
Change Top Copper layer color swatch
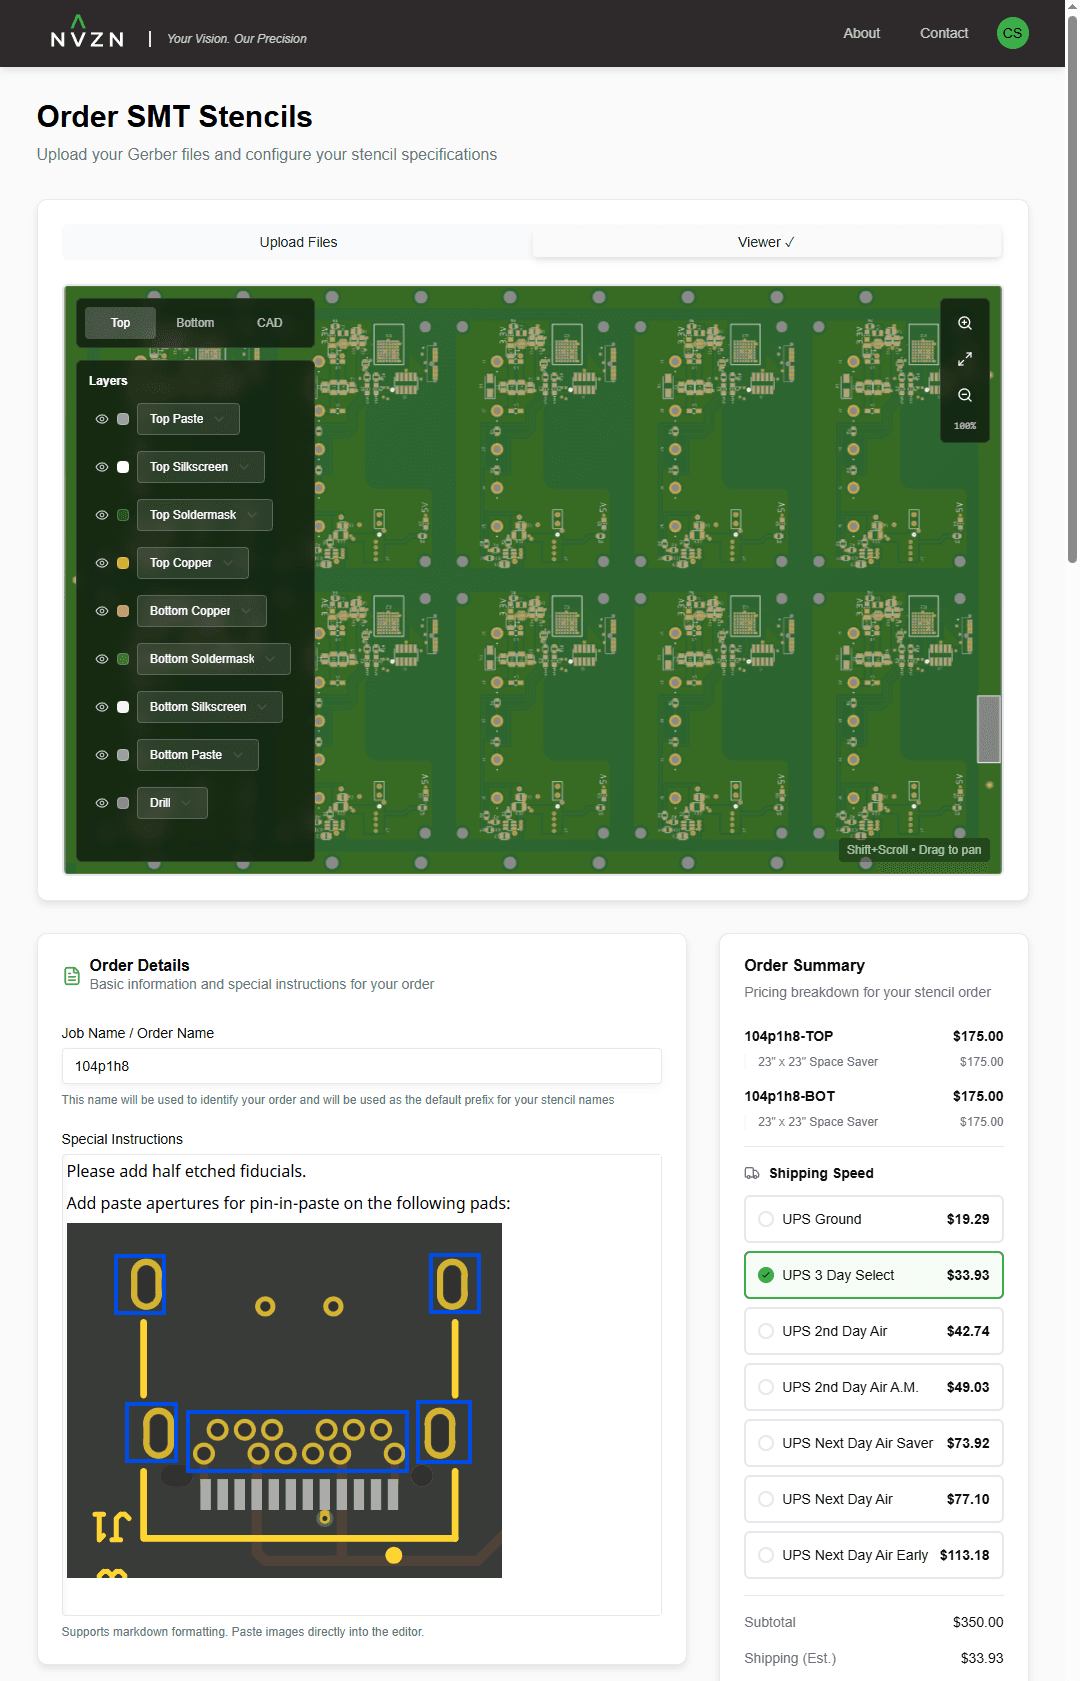click(123, 563)
